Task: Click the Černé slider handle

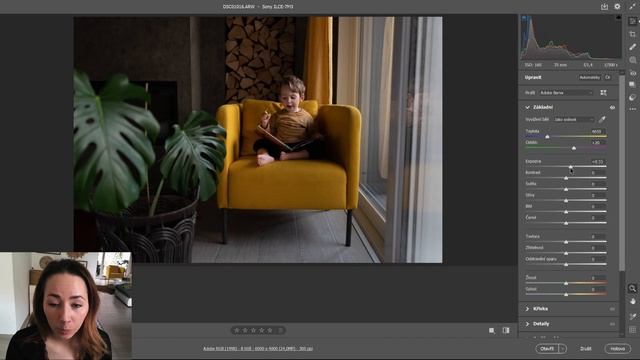Action: click(x=566, y=223)
